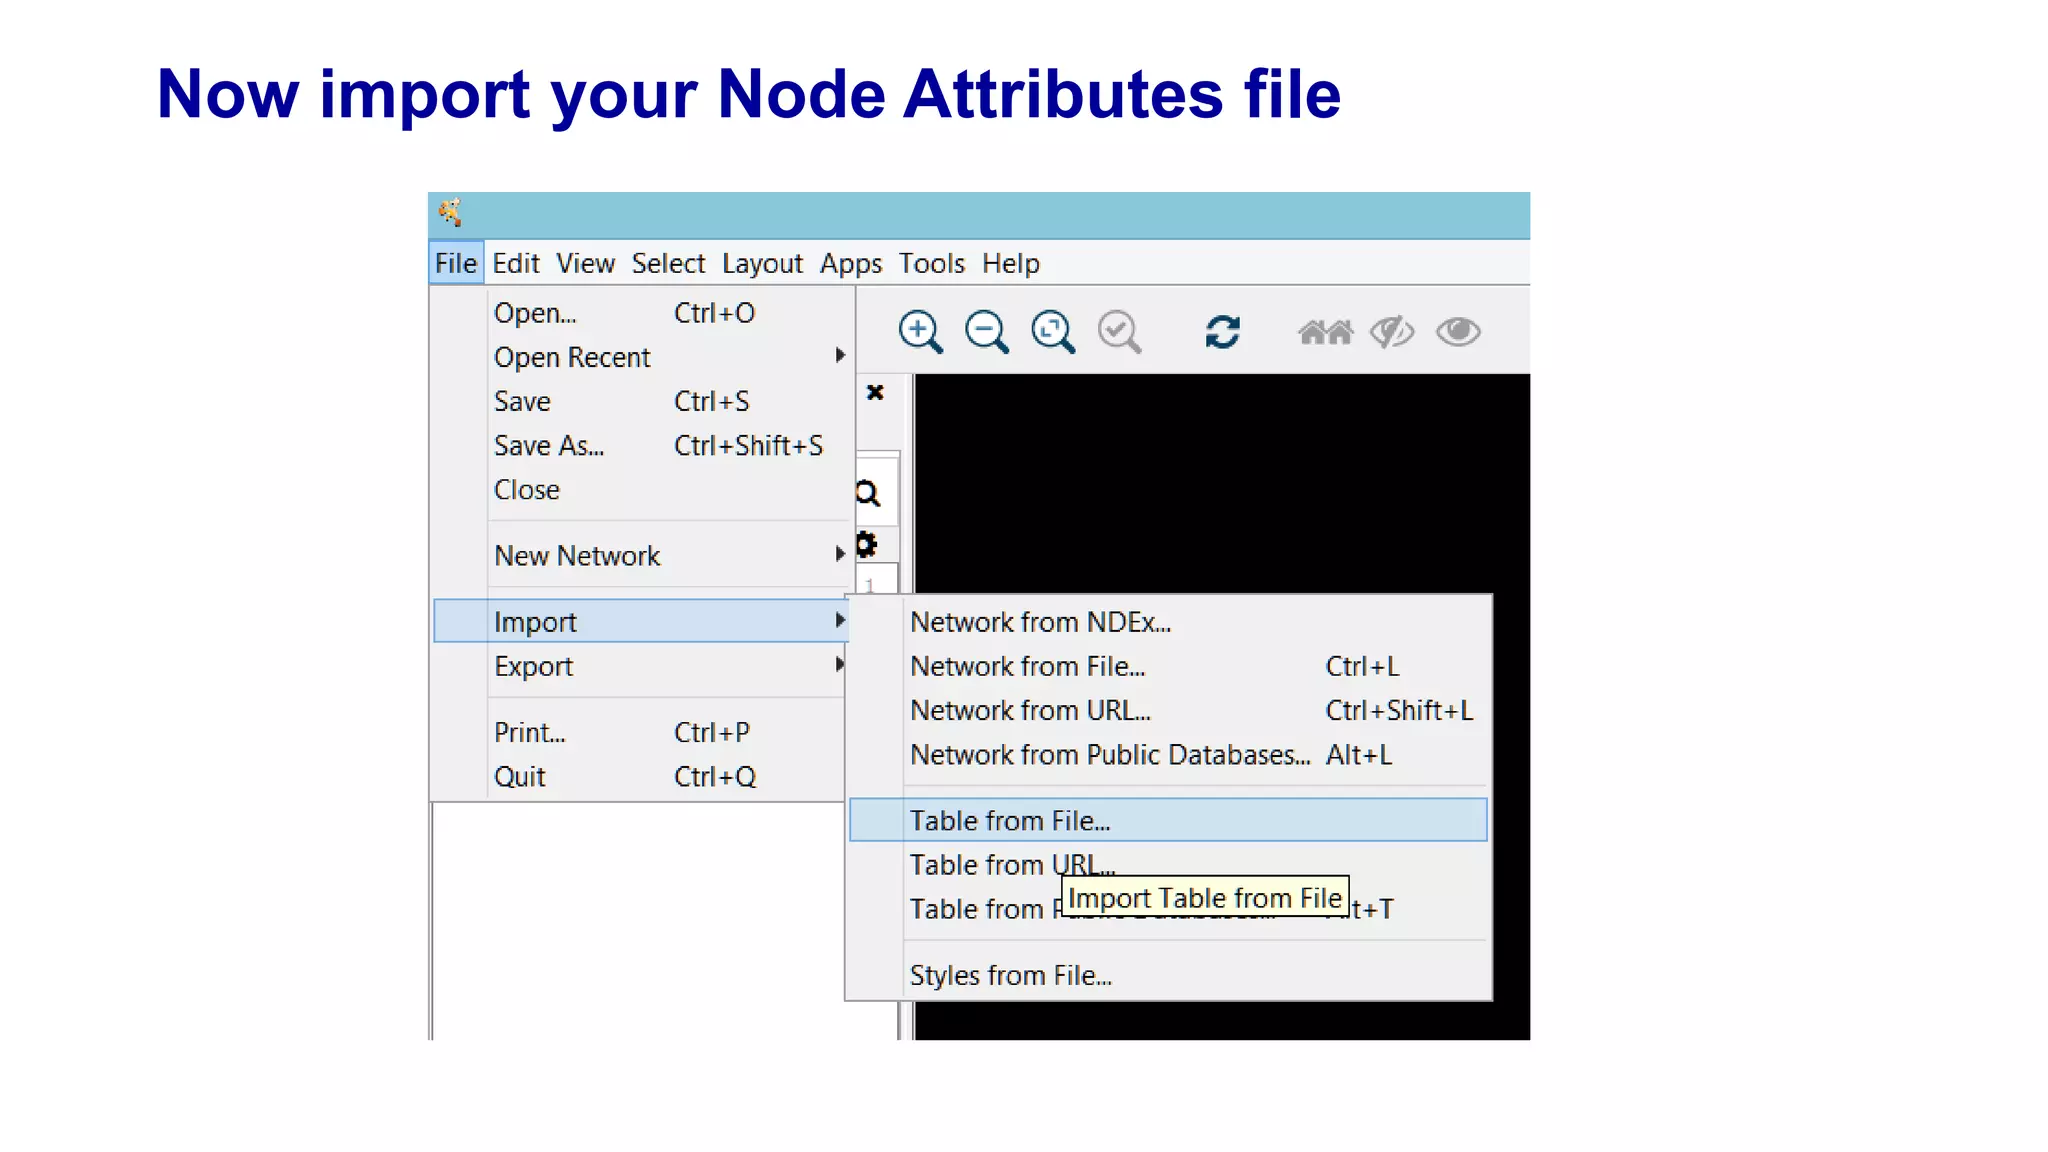Close the side panel with the X
This screenshot has width=2048, height=1152.
pyautogui.click(x=875, y=392)
